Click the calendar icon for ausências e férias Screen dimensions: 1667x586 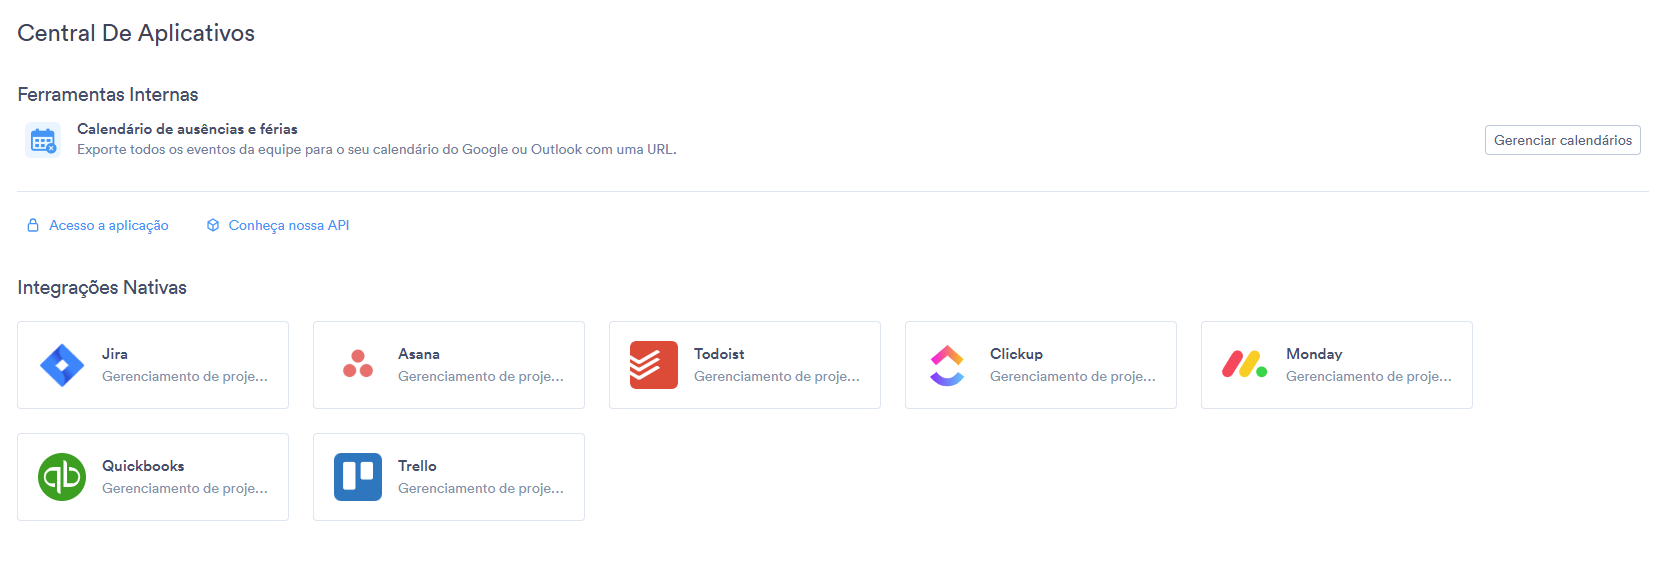[x=43, y=140]
